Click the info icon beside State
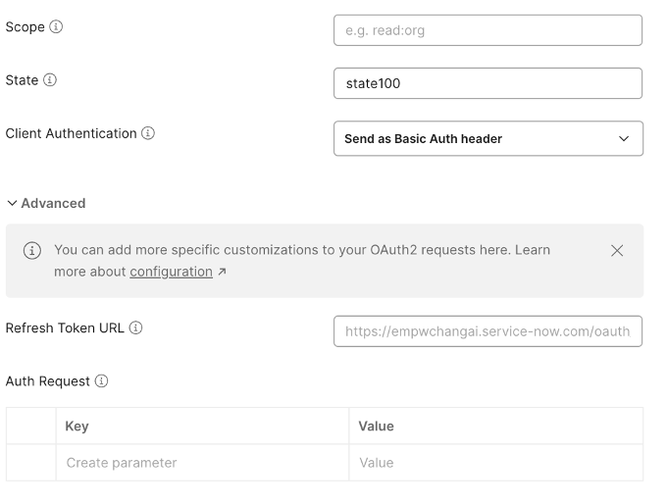The height and width of the screenshot is (500, 667). [x=50, y=80]
